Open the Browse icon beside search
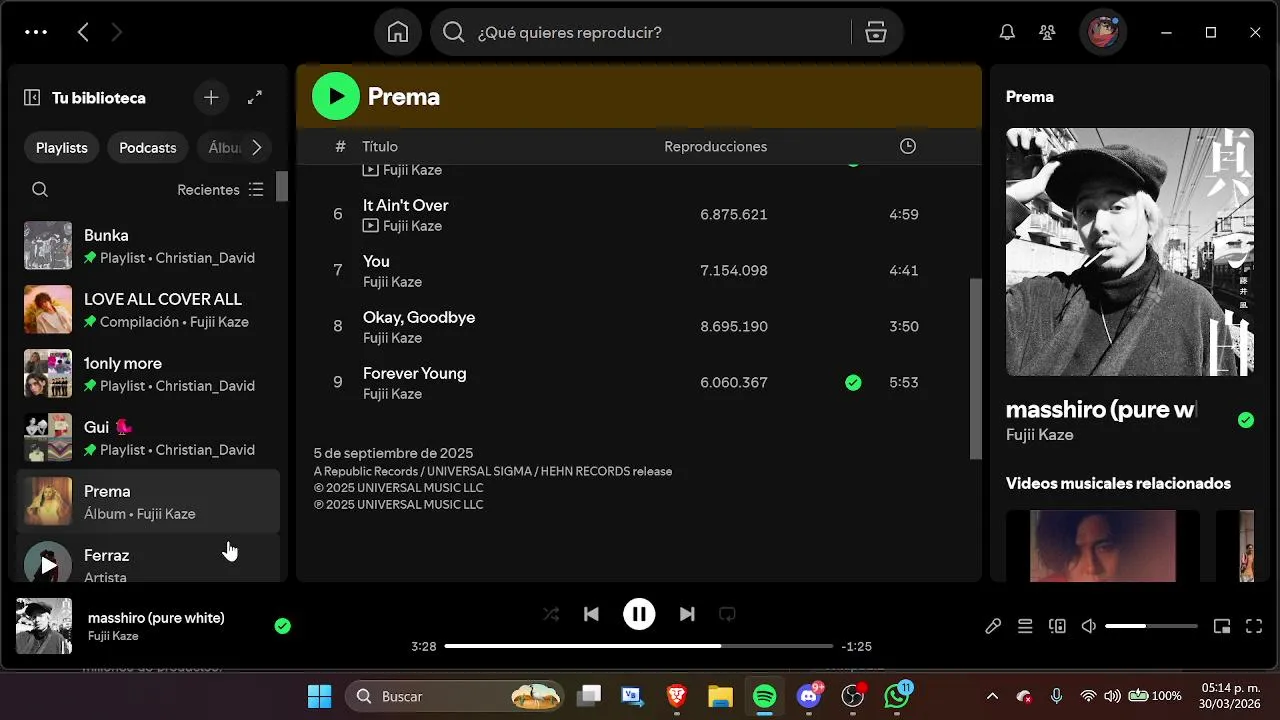 pos(876,32)
